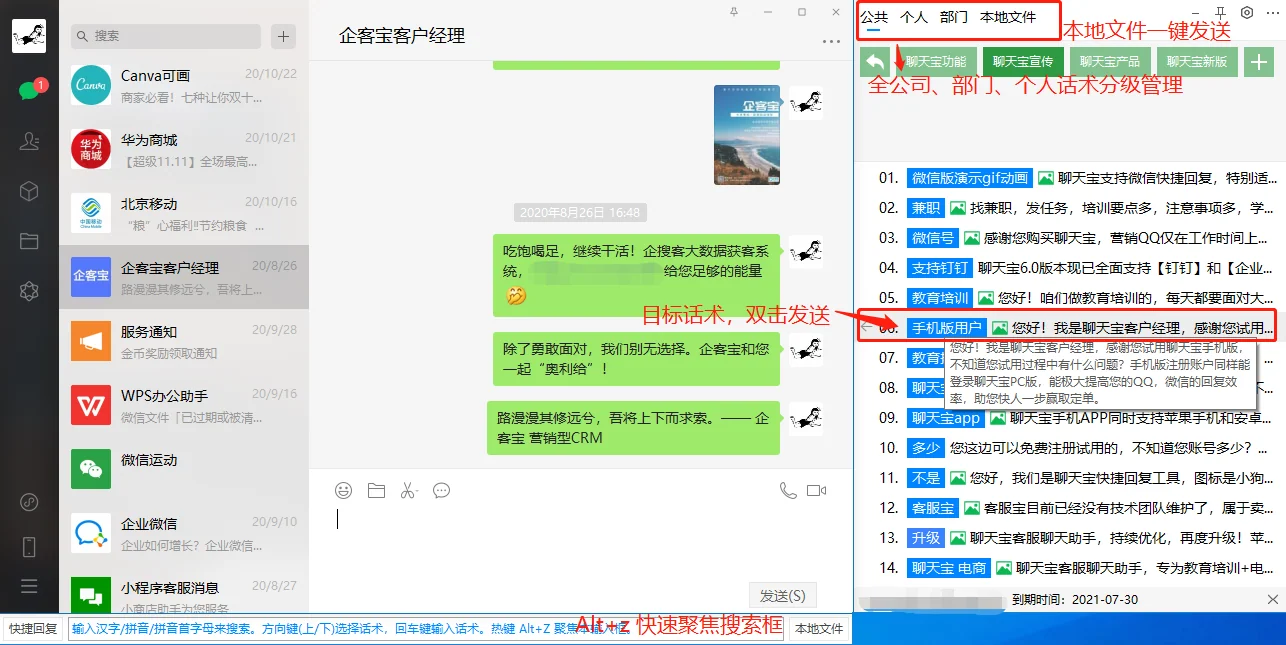Select the 聊天宝功能 category
Image resolution: width=1286 pixels, height=645 pixels.
936,61
